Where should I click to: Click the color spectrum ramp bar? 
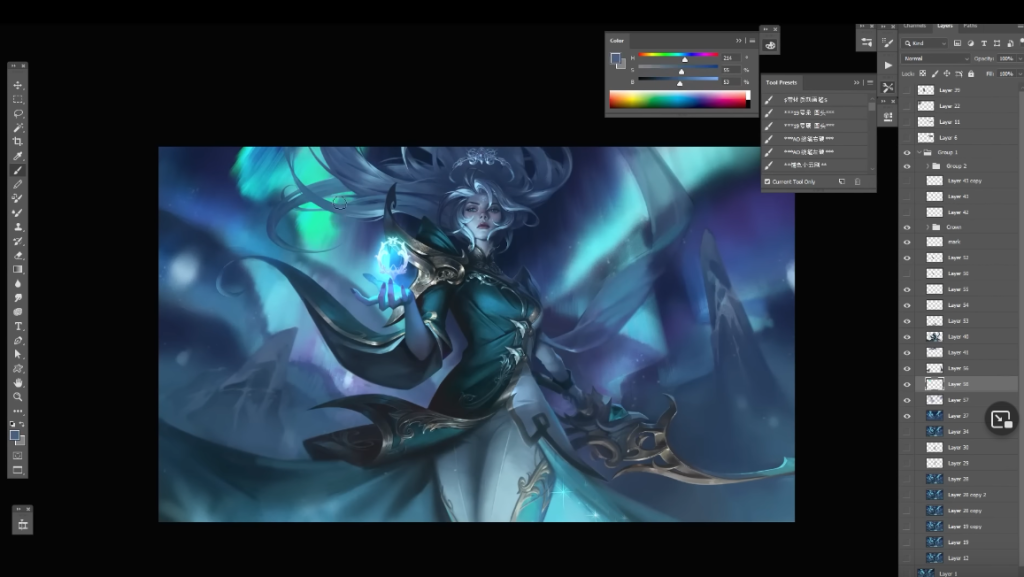[x=678, y=99]
